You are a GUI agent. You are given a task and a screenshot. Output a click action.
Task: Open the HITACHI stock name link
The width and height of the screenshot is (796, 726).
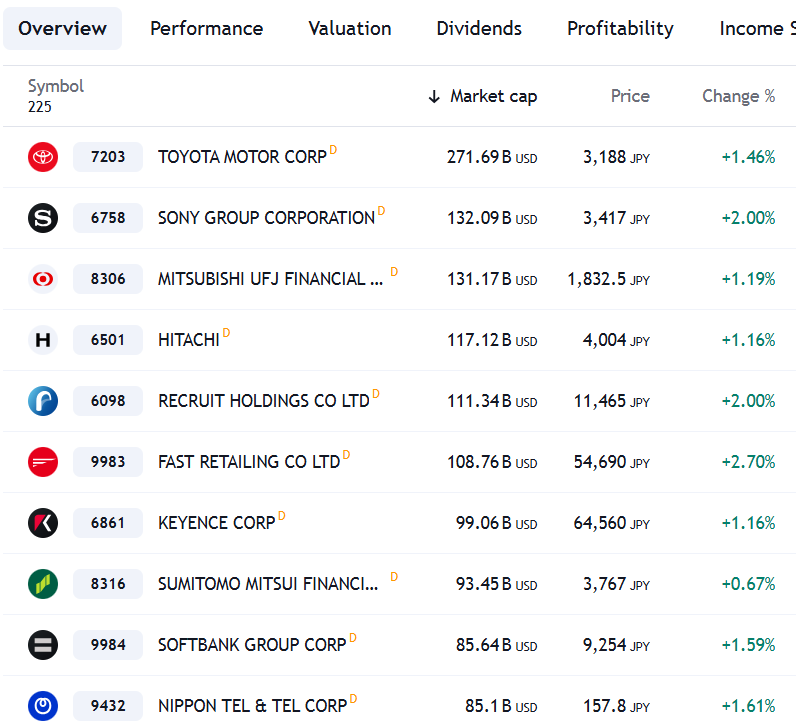[x=188, y=340]
